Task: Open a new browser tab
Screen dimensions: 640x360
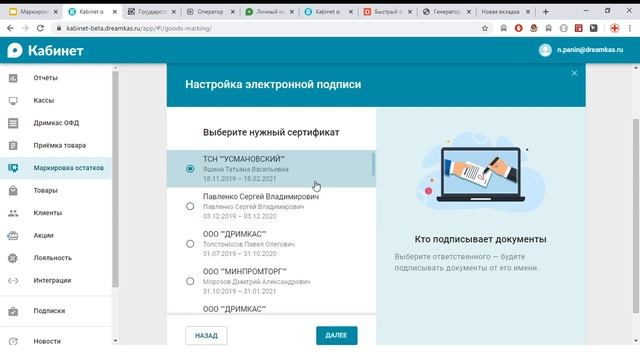Action: tap(546, 12)
